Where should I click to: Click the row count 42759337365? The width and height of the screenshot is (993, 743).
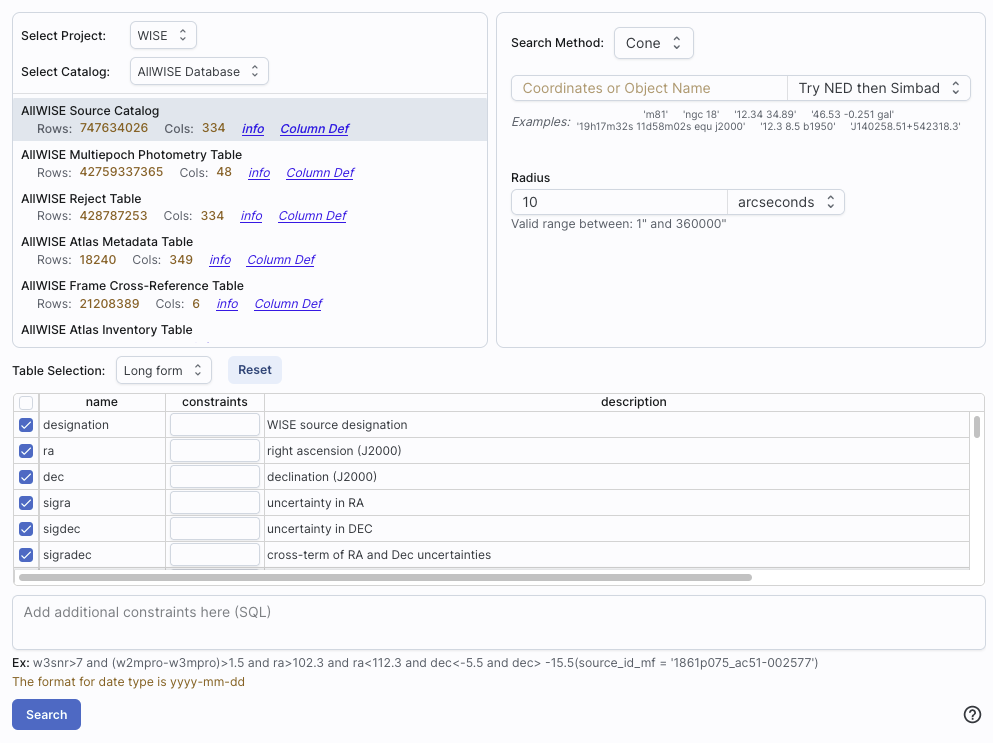tap(122, 172)
